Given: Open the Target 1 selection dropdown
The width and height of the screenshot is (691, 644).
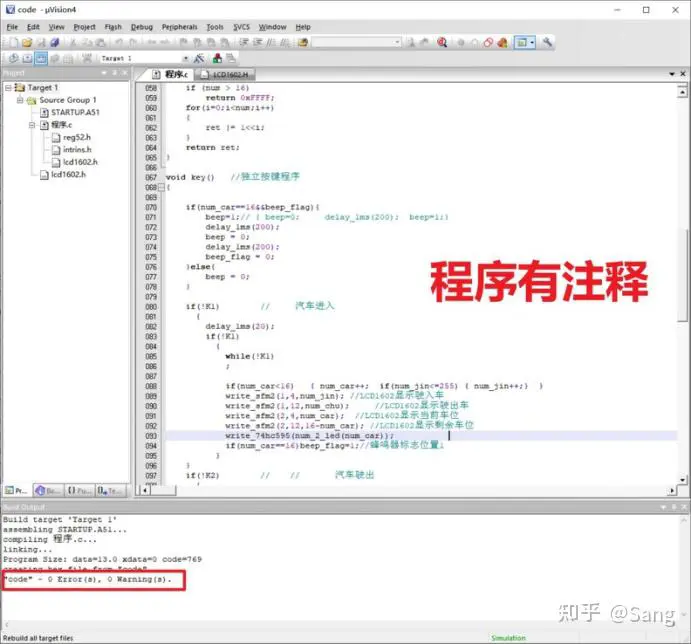Looking at the screenshot, I should click(186, 58).
